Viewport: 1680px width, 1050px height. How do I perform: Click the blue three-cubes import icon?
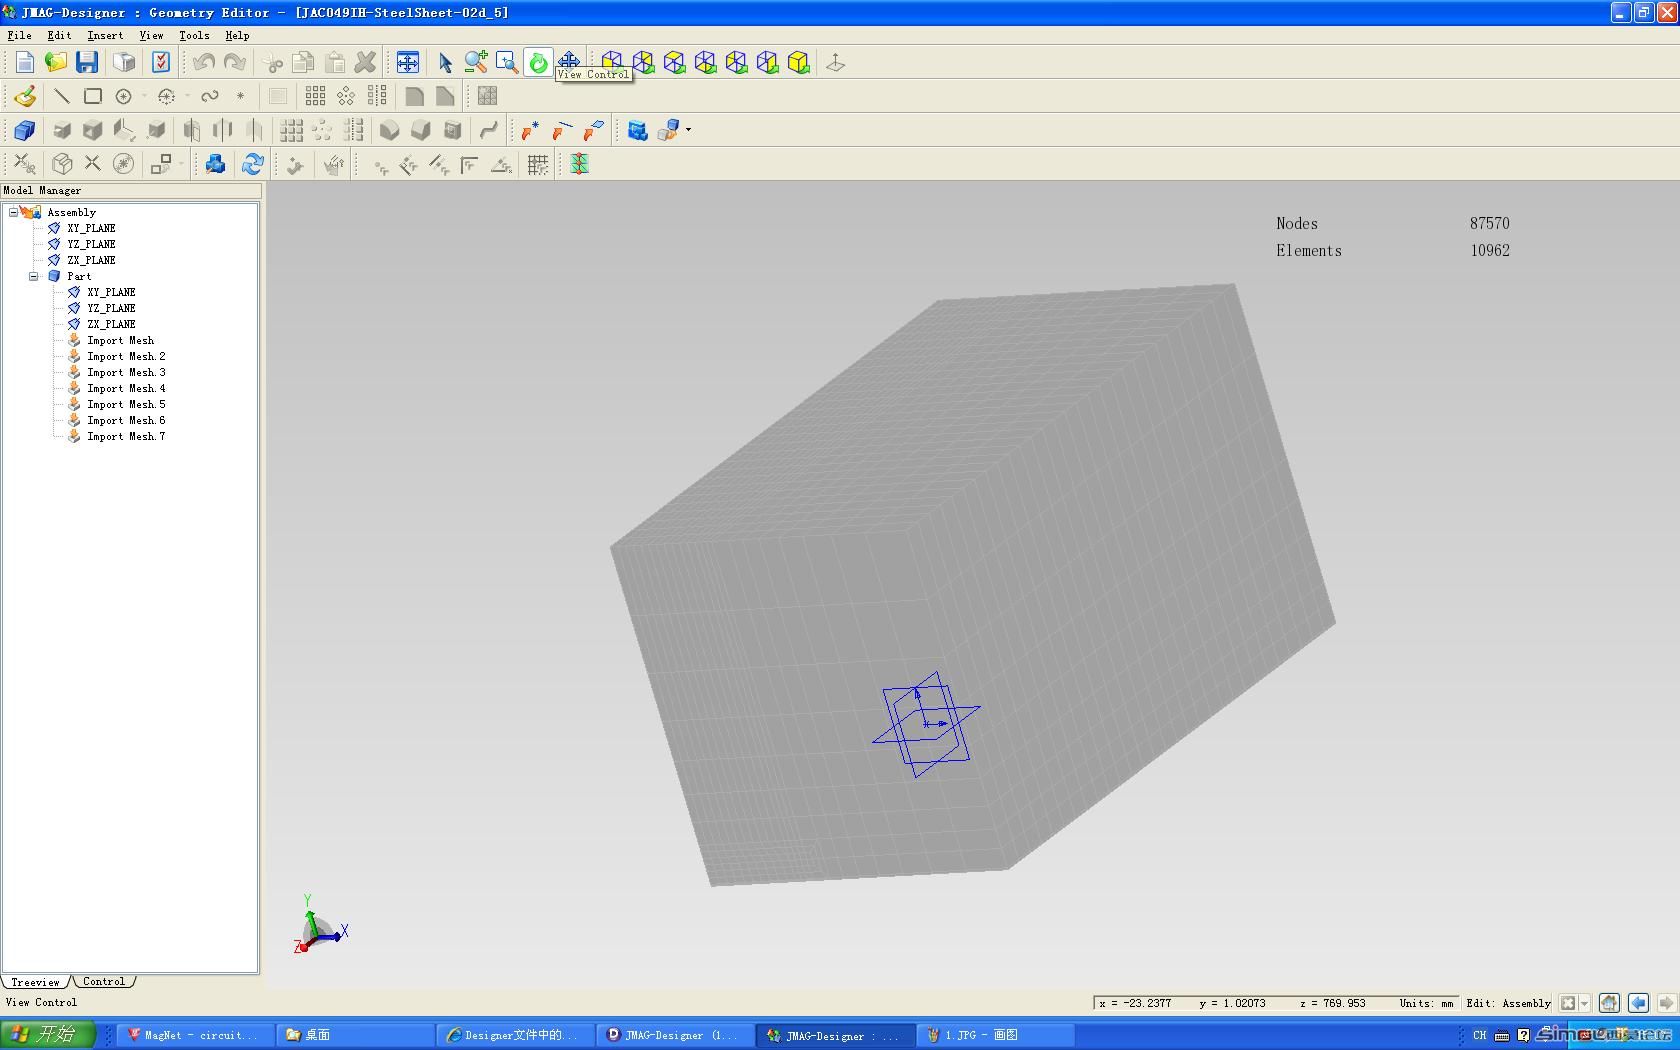(x=215, y=164)
